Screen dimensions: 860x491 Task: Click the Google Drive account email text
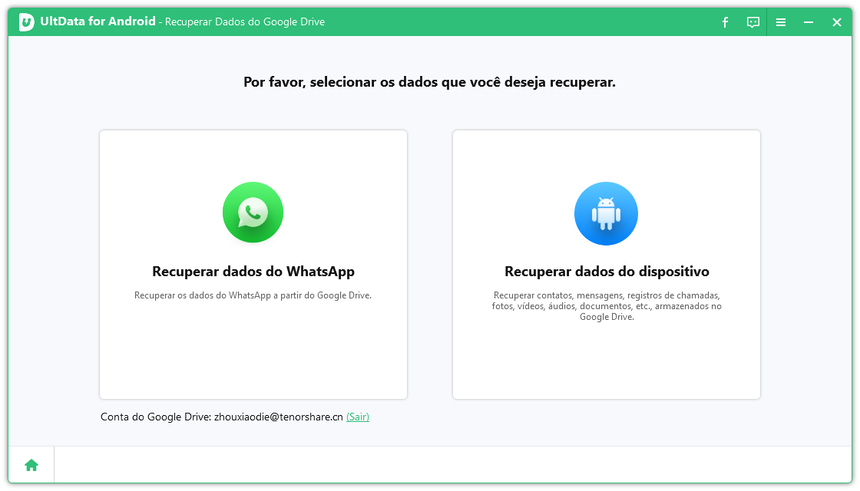278,417
